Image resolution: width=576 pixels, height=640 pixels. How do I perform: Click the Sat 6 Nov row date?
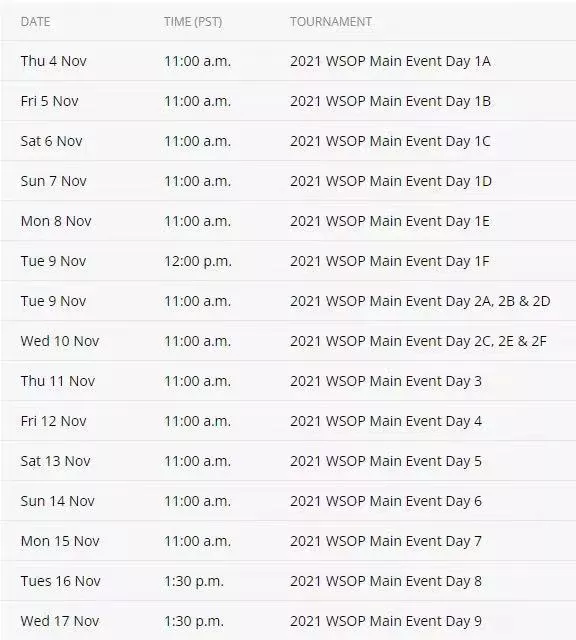51,141
